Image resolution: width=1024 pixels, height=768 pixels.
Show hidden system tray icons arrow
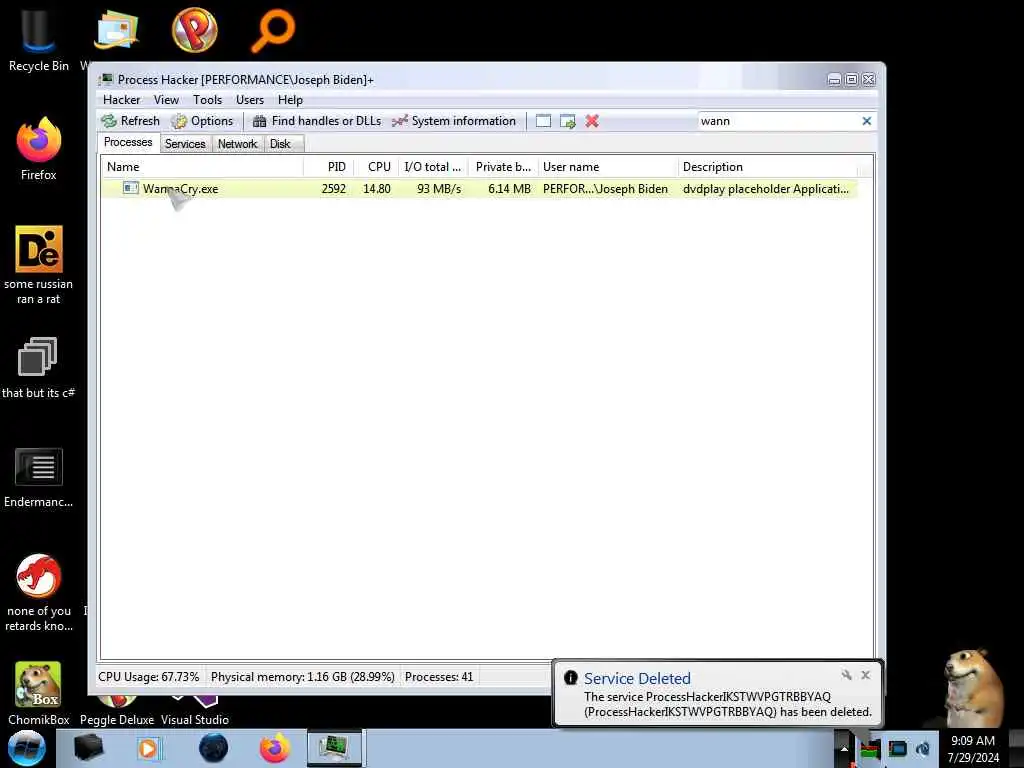coord(844,749)
